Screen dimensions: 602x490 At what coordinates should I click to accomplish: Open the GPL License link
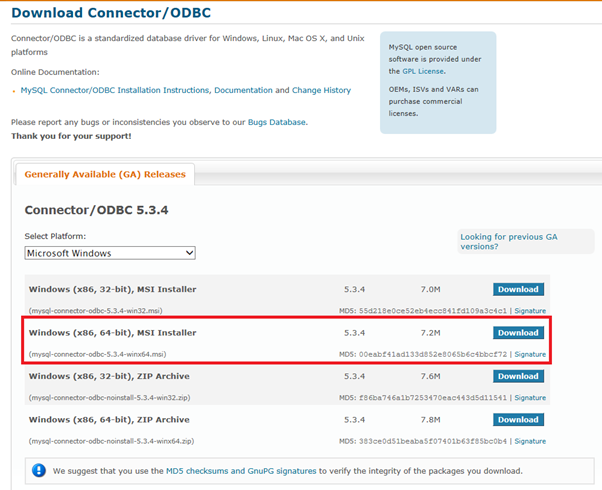pyautogui.click(x=423, y=71)
